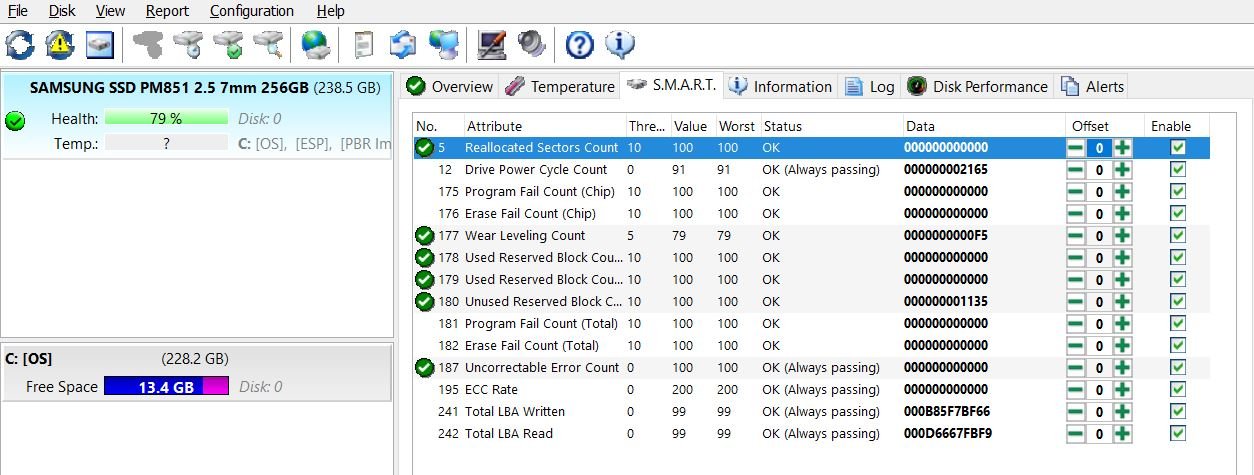Image resolution: width=1254 pixels, height=475 pixels.
Task: Click the disk with magnifier toolbar icon
Action: [268, 44]
